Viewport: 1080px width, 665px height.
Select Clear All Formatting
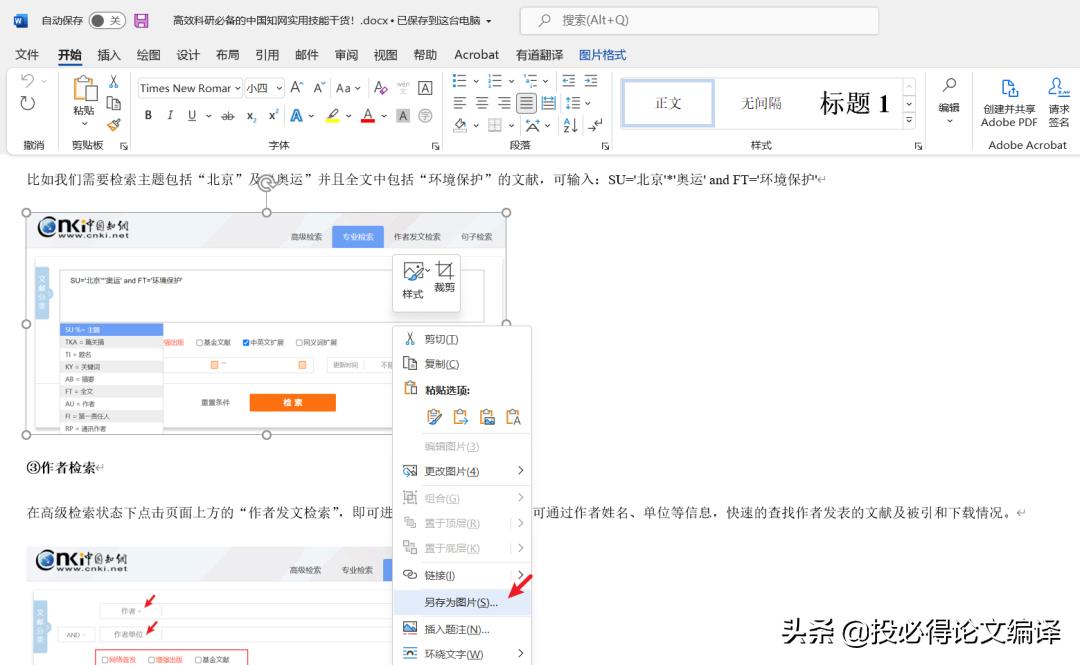[x=380, y=88]
